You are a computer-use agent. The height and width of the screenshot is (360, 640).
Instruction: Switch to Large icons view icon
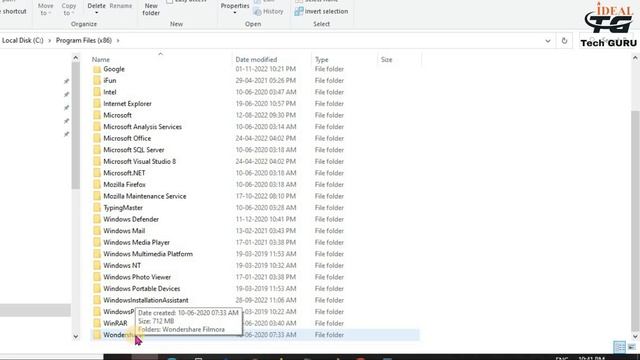coord(632,347)
